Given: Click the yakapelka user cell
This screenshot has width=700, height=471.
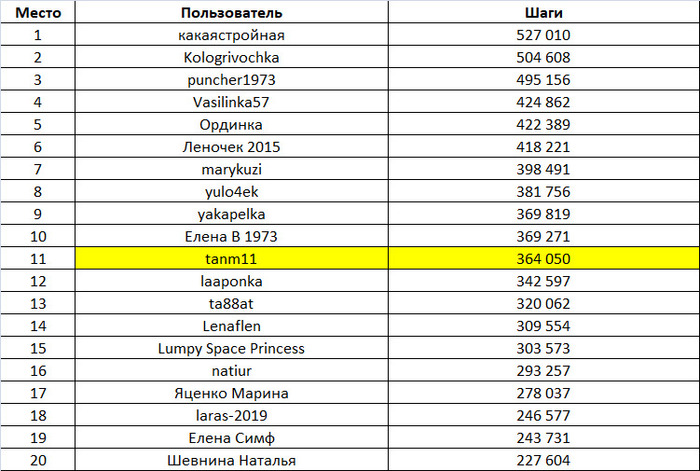Looking at the screenshot, I should pos(231,214).
